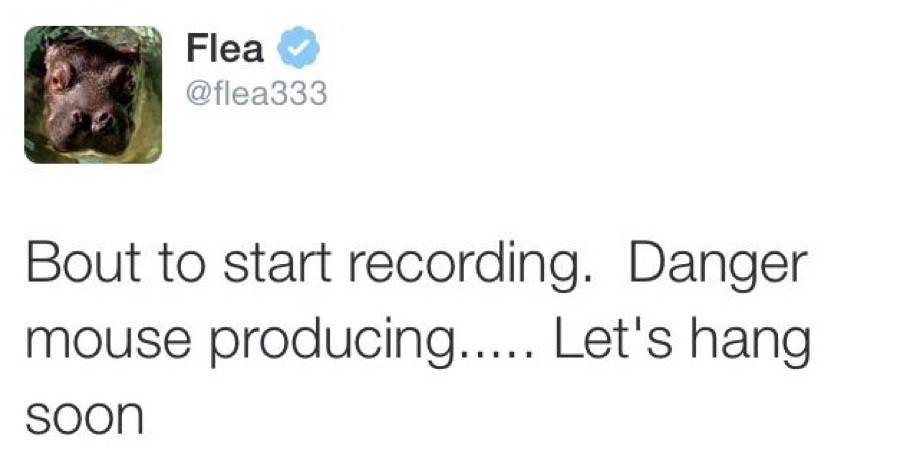Click the display name Flea
This screenshot has width=900, height=471.
225,48
